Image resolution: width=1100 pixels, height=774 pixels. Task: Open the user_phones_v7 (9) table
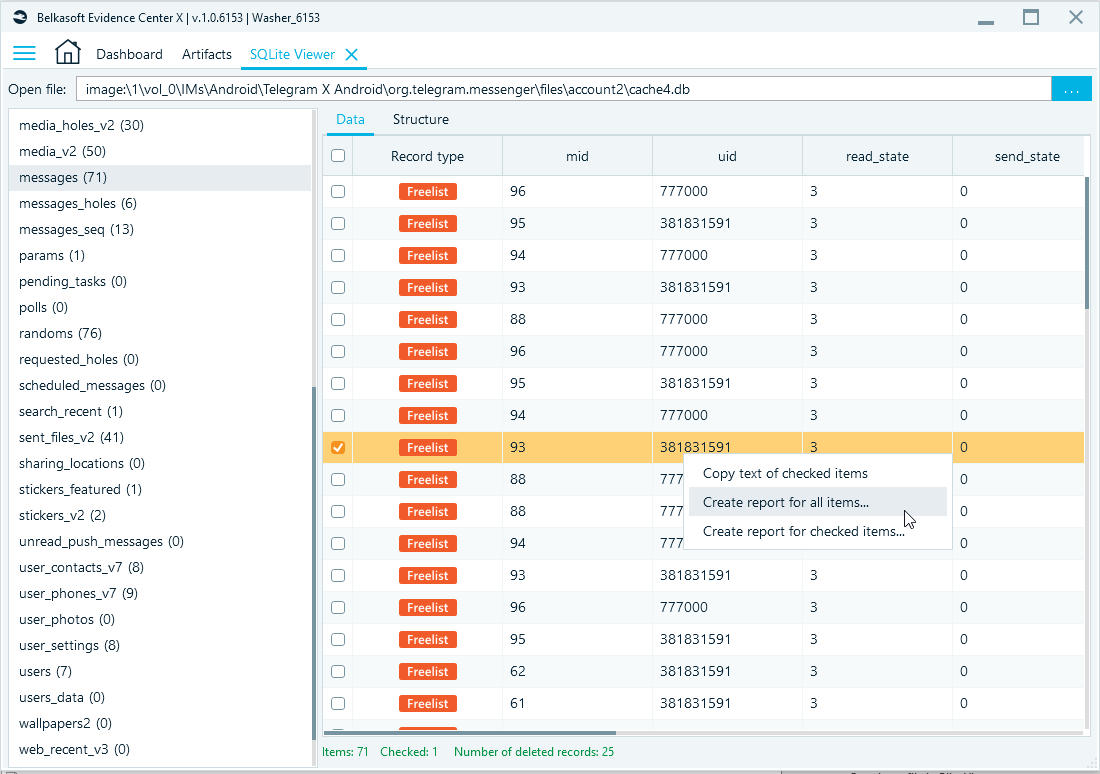[x=159, y=594]
